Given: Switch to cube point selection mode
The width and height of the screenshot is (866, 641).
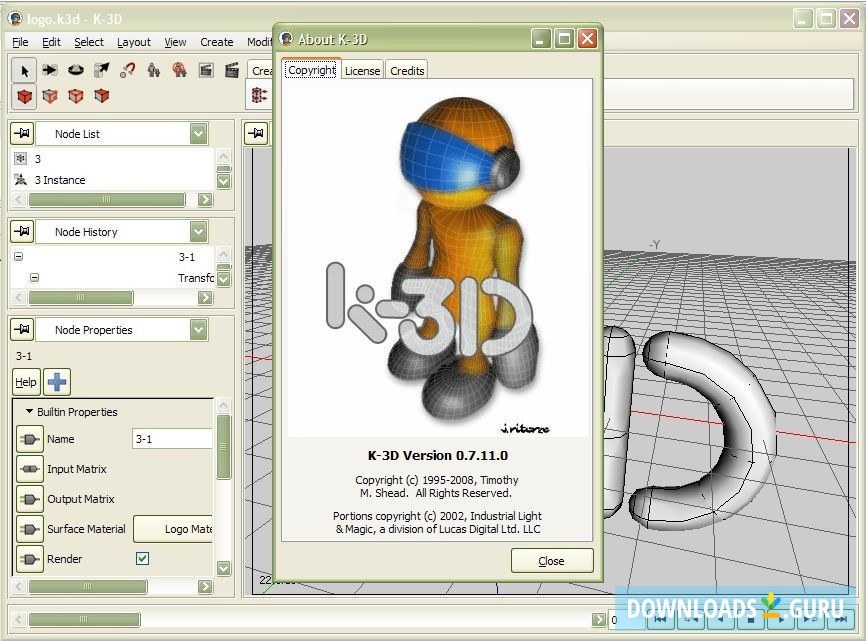Looking at the screenshot, I should [x=50, y=96].
